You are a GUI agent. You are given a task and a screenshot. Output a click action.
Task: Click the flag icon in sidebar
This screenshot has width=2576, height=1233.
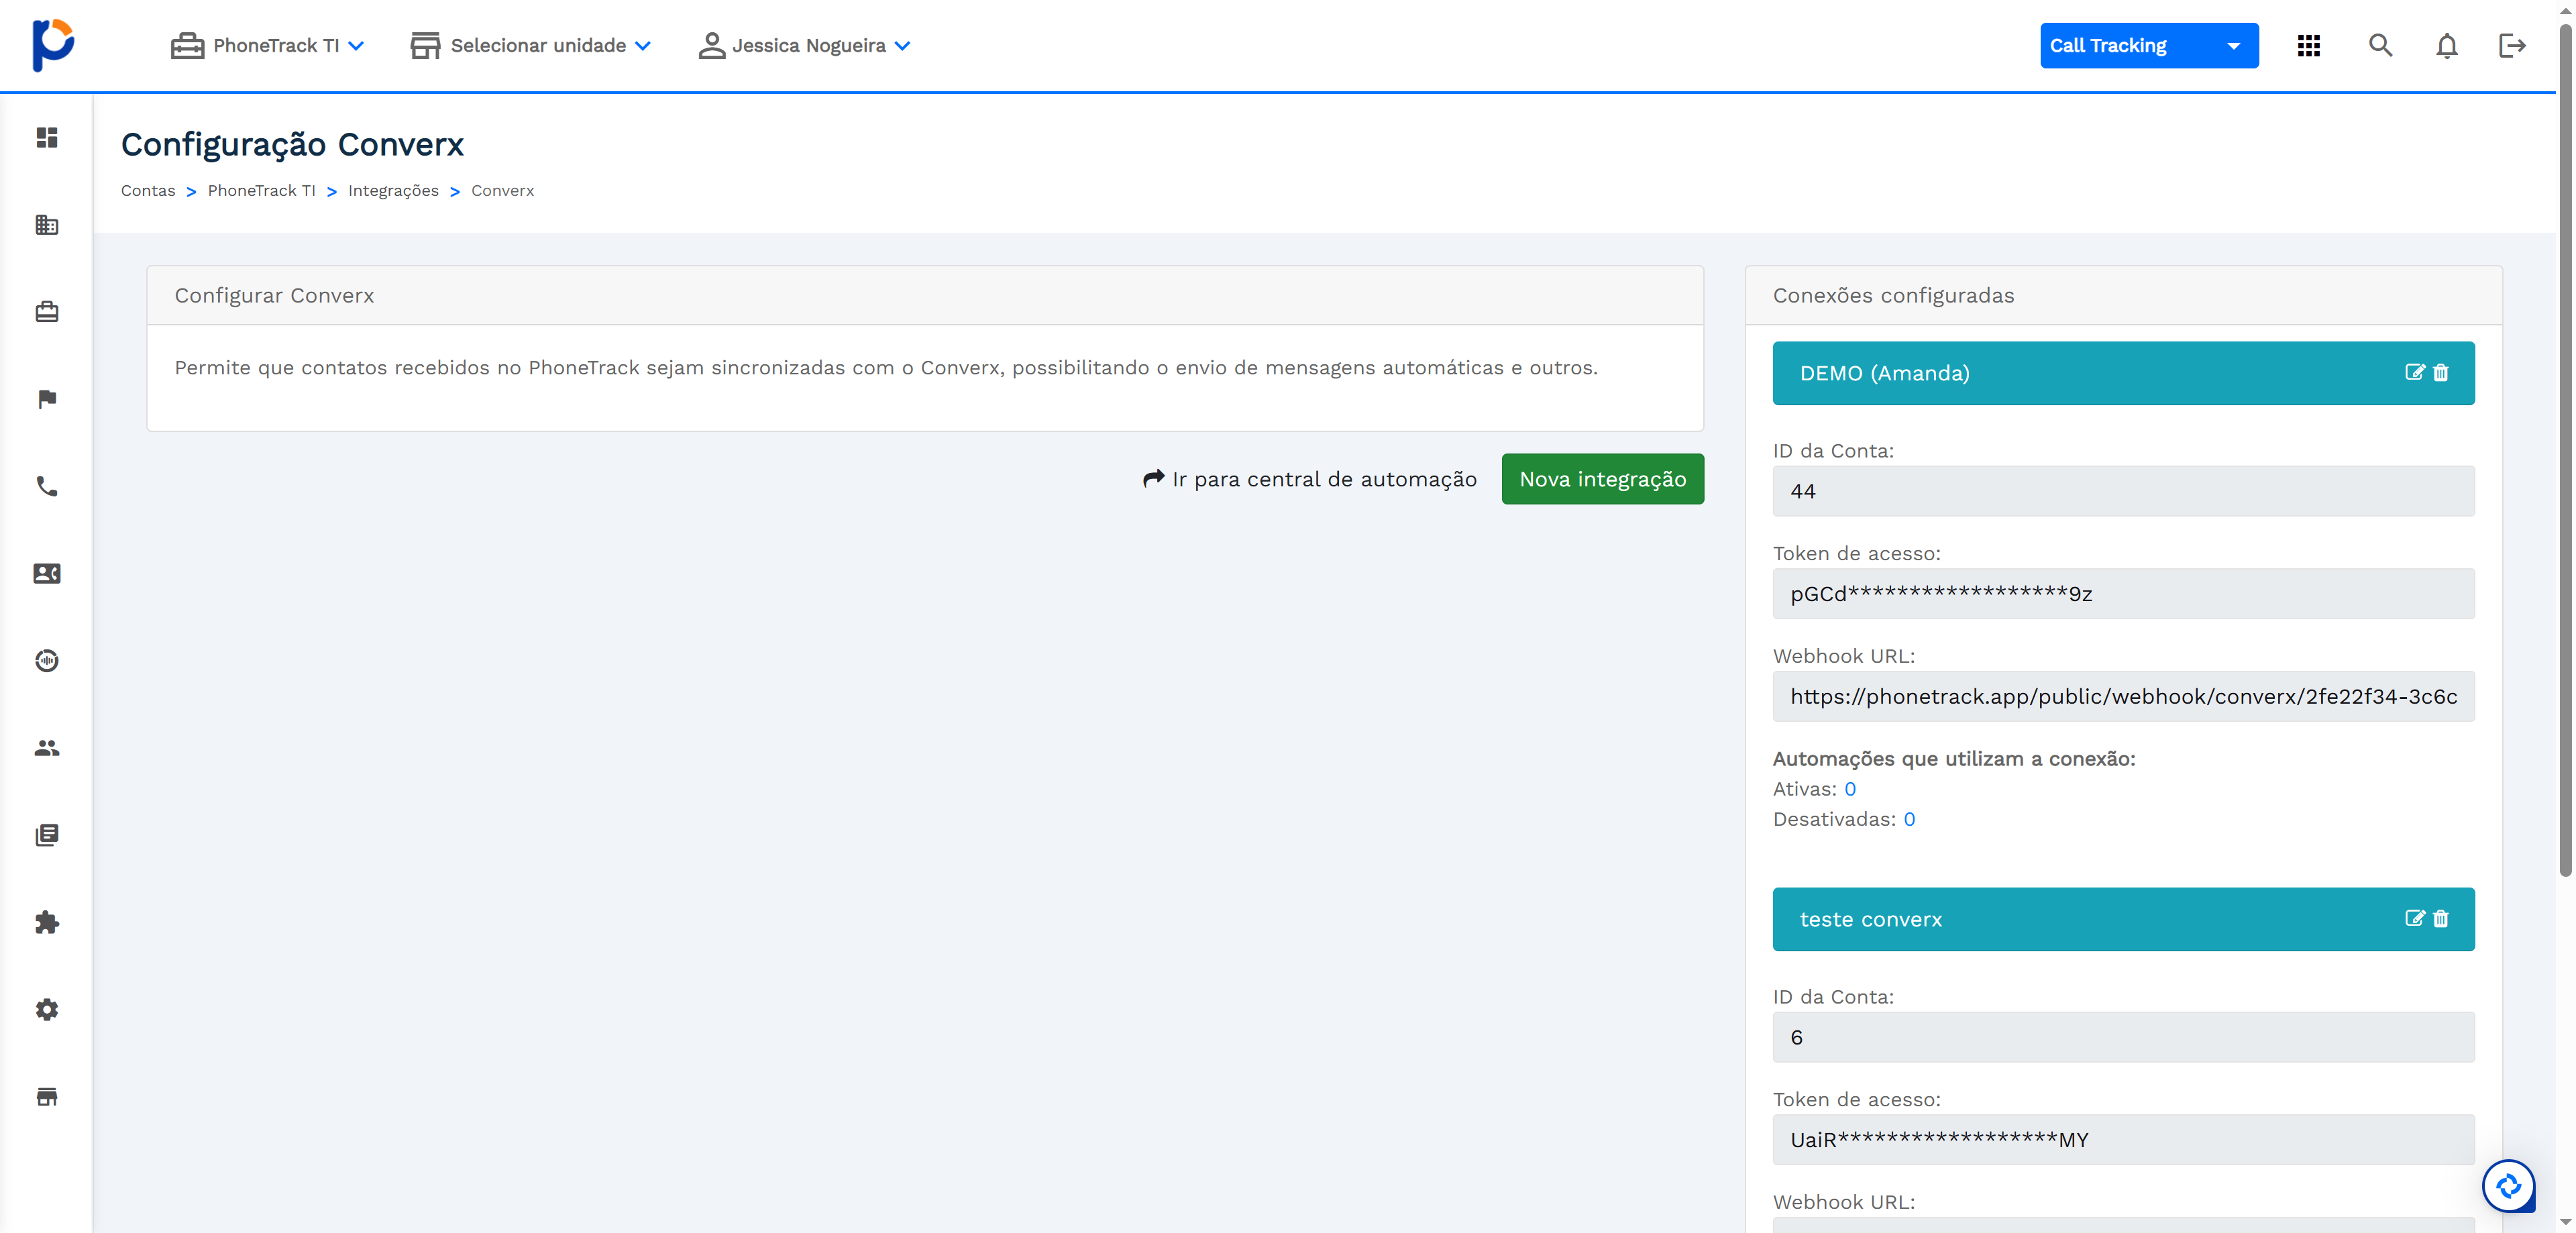click(47, 399)
